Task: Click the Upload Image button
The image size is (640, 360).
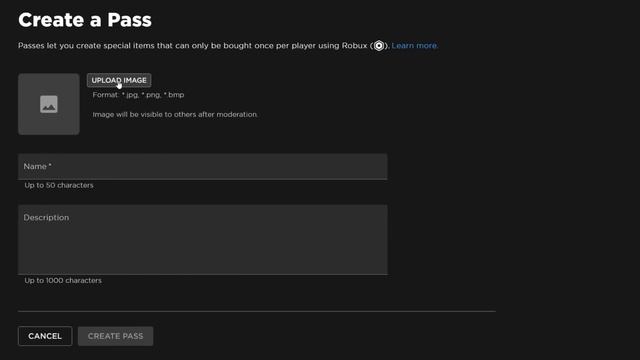Action: pos(119,80)
